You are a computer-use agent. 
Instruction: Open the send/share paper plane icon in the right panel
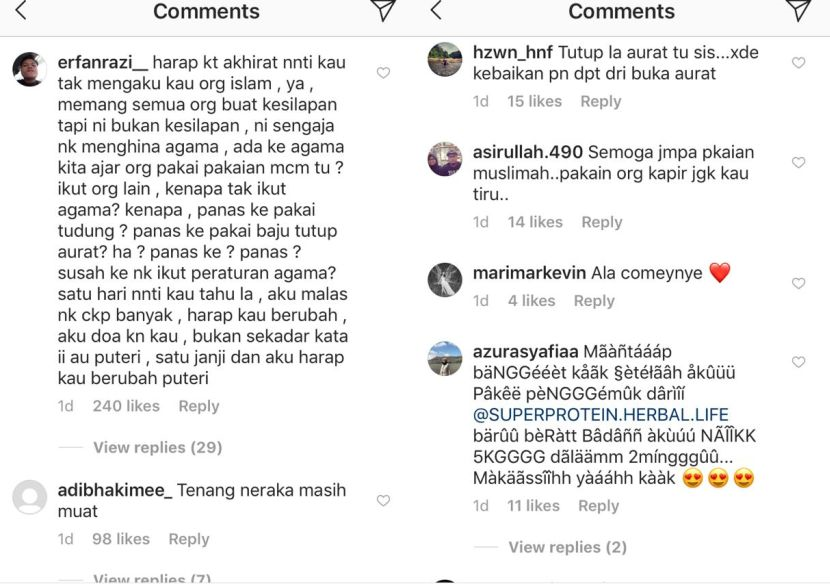[798, 10]
